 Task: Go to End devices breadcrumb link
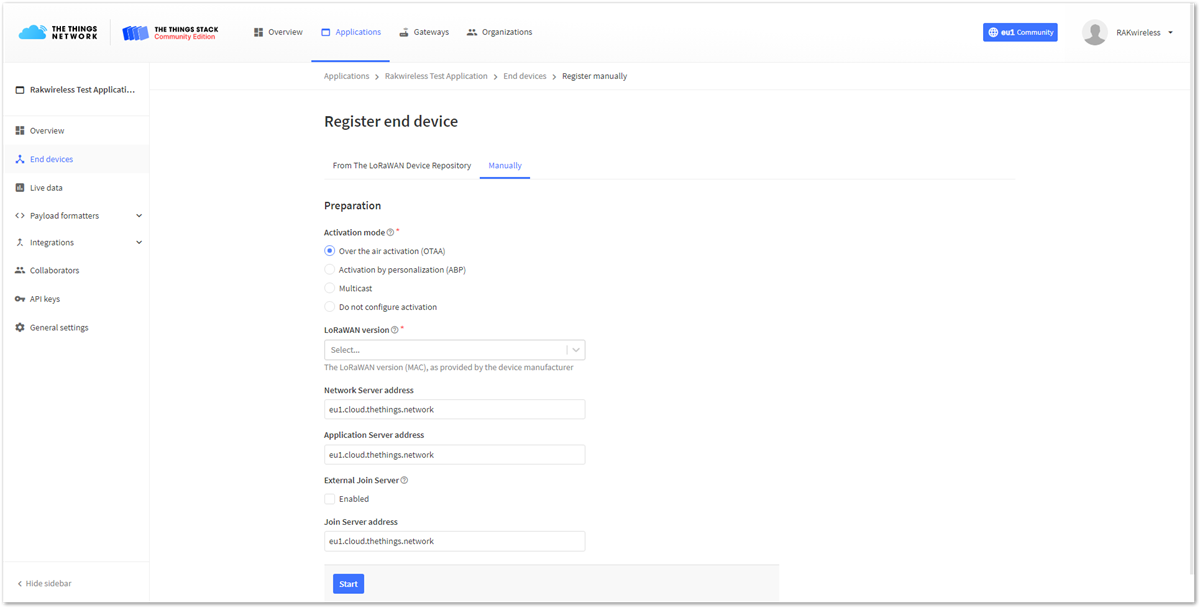[x=525, y=76]
